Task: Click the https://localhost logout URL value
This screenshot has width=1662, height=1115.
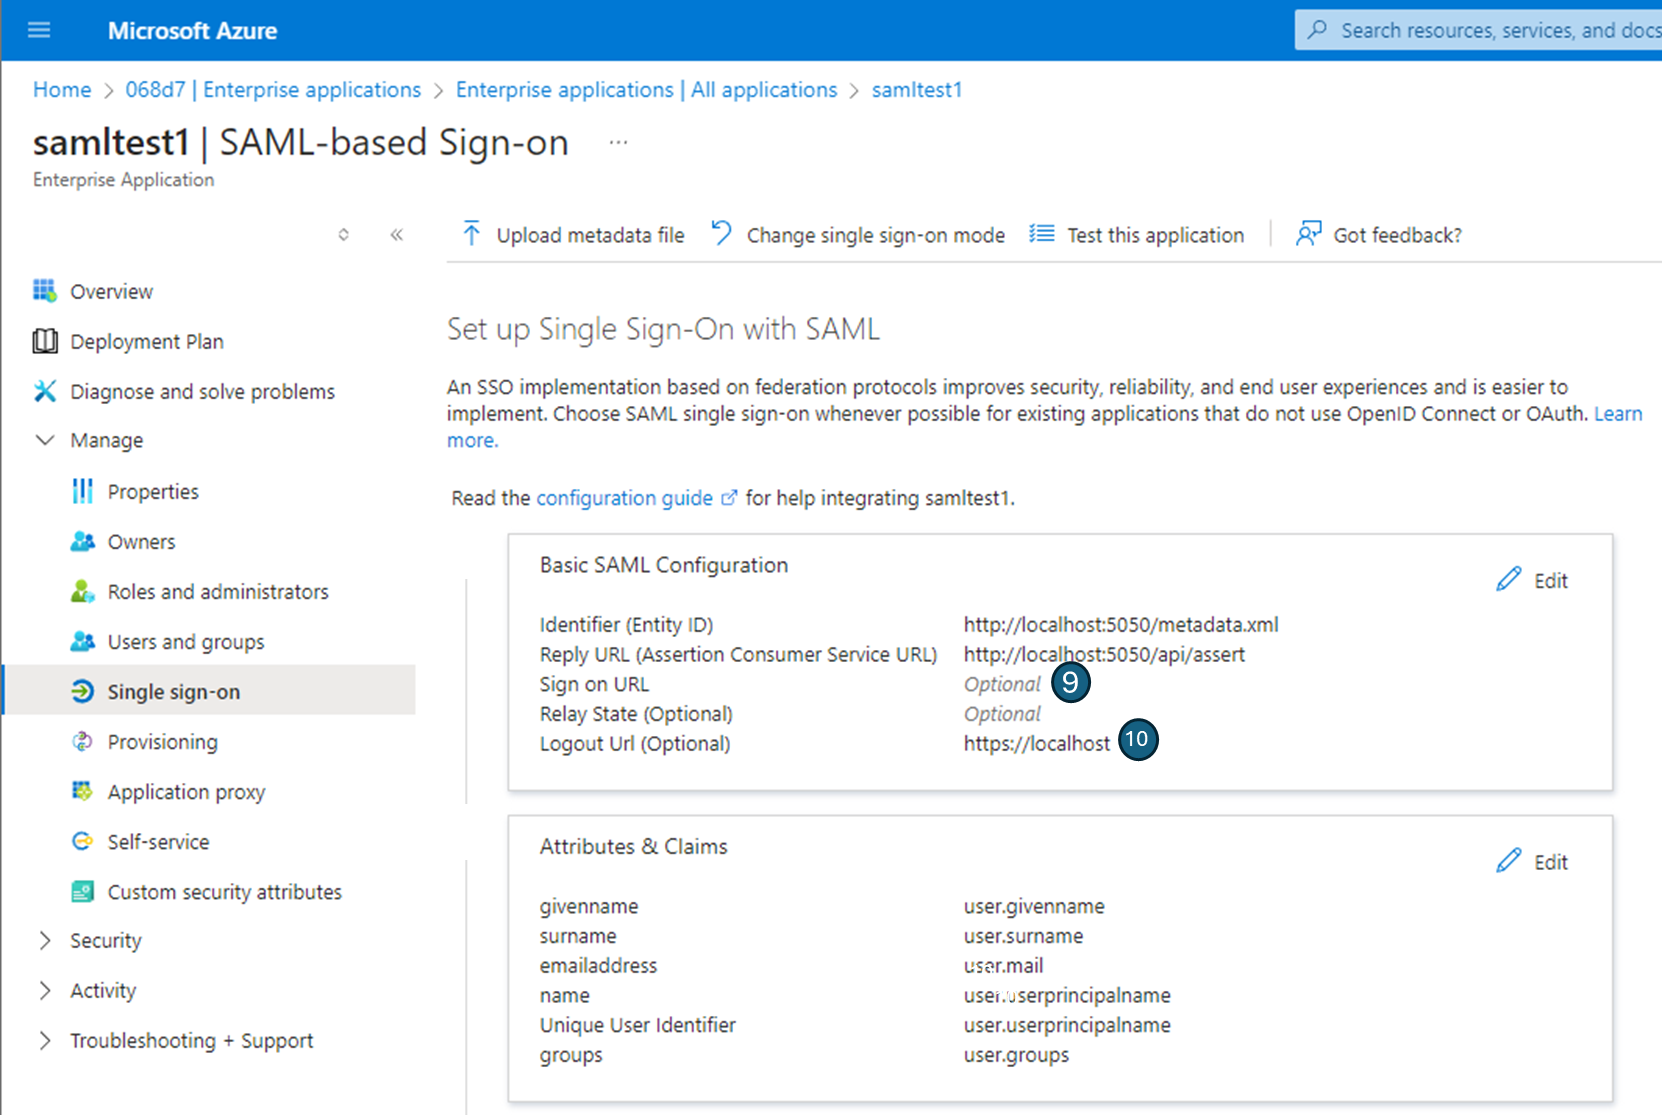Action: pos(1036,743)
